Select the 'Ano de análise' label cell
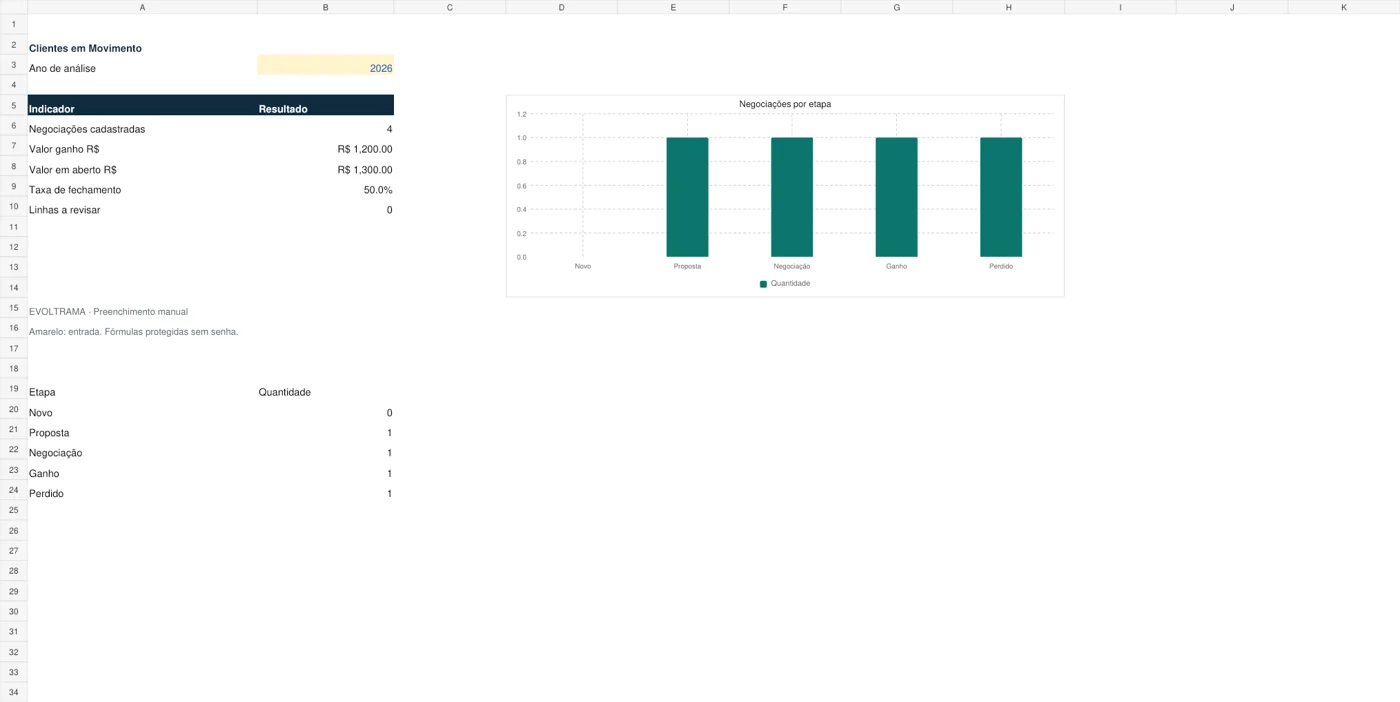Viewport: 1400px width, 702px height. pos(142,65)
